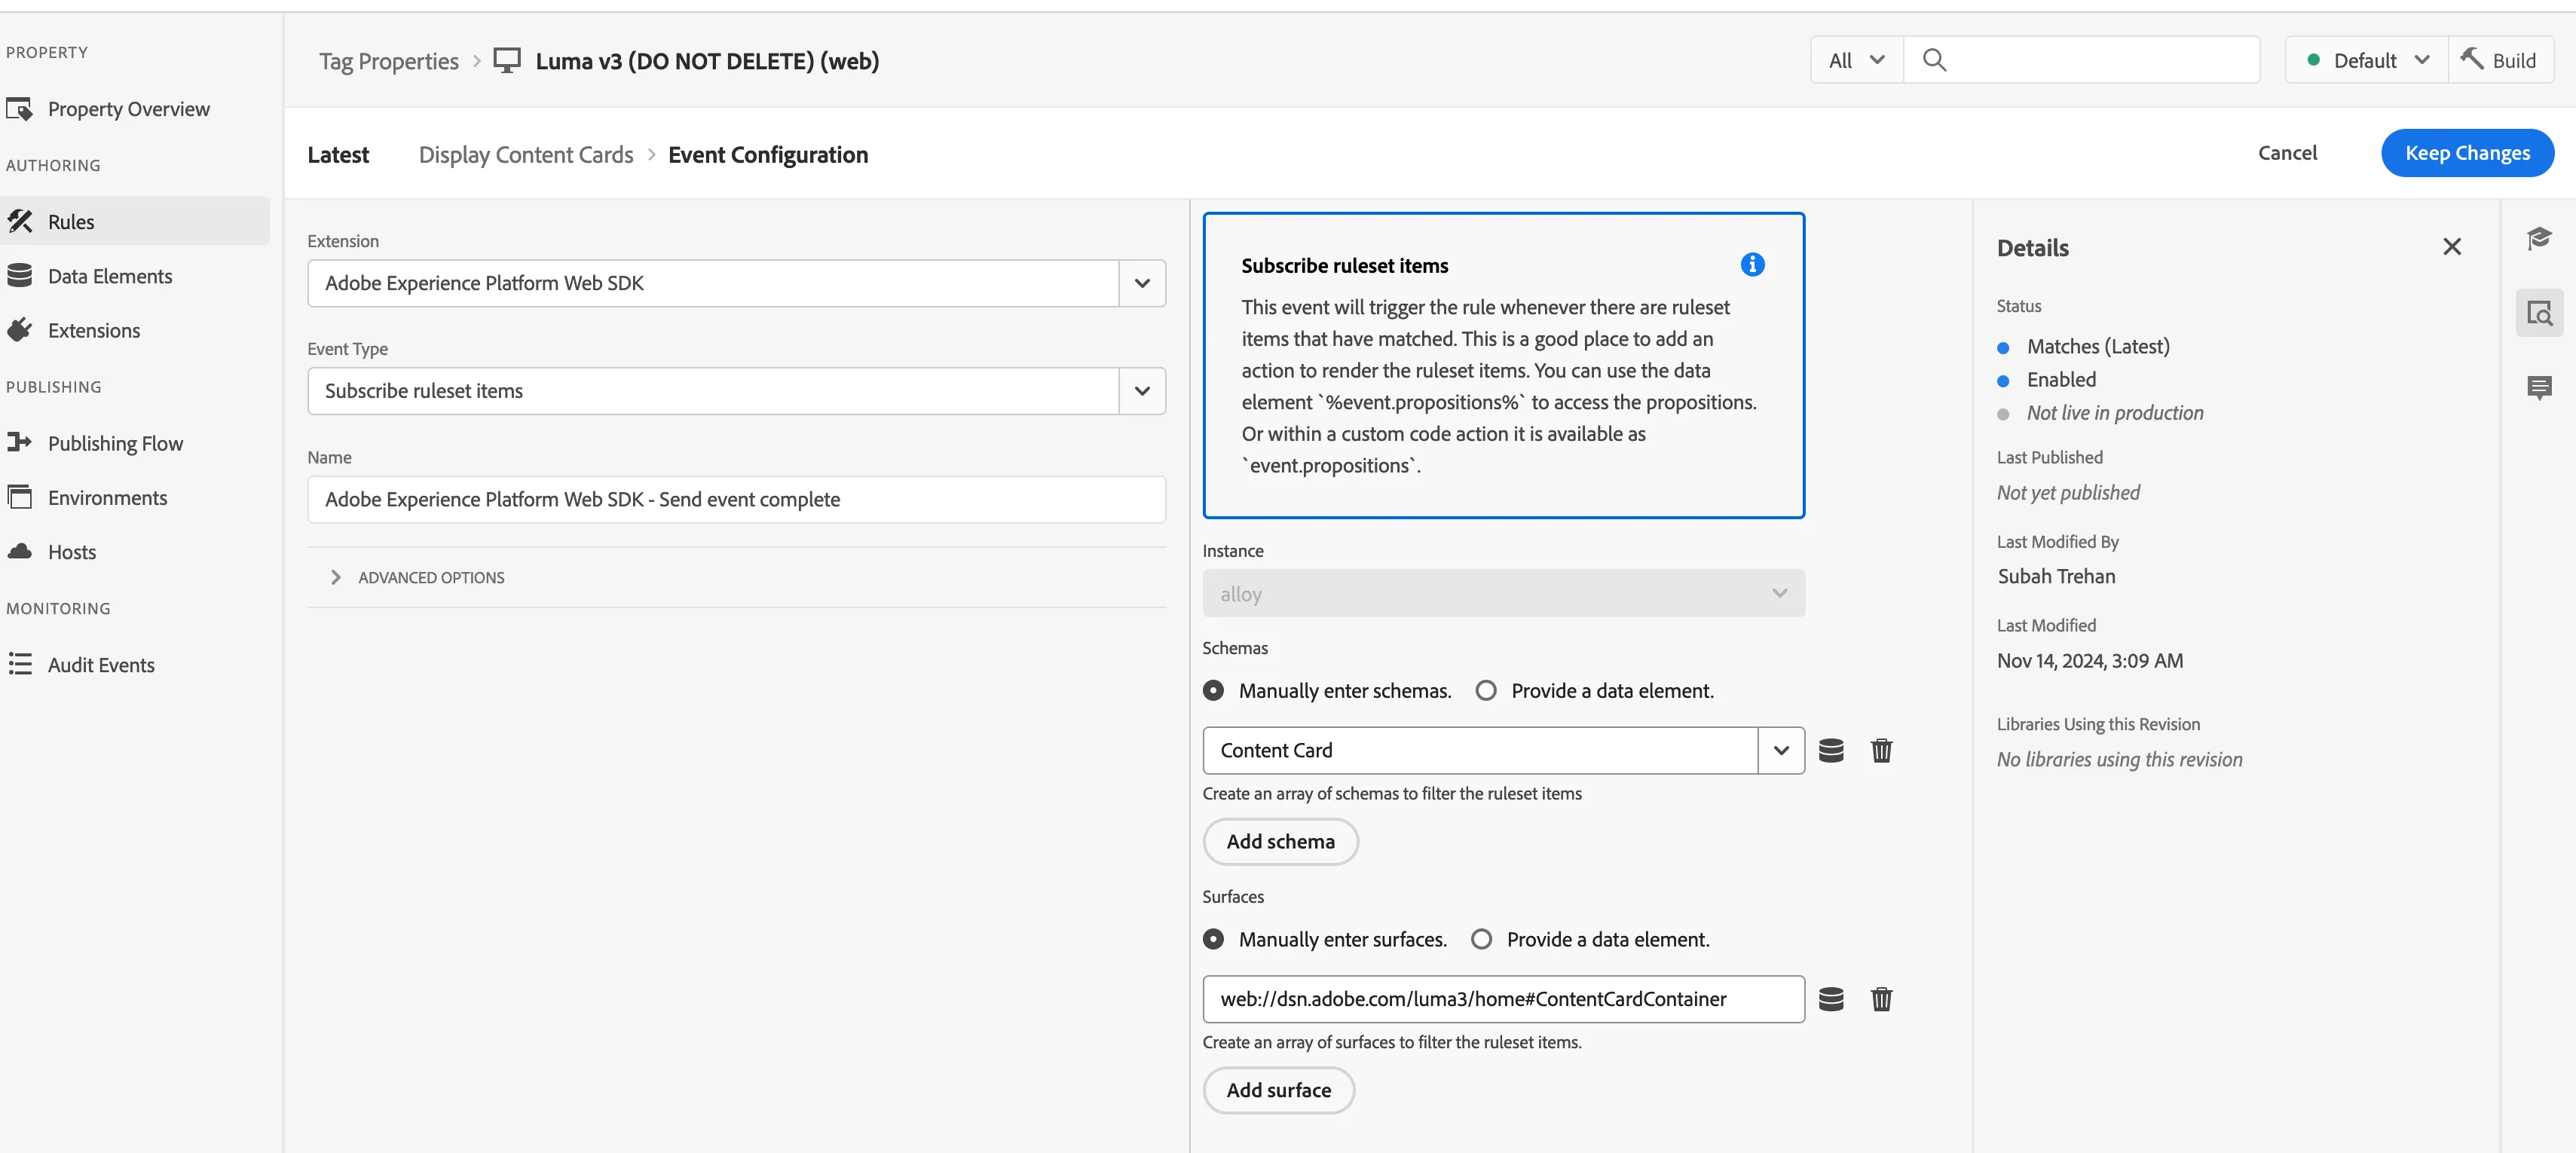Screen dimensions: 2576x1153
Task: Select Provide a data element for Surfaces
Action: pos(1482,939)
